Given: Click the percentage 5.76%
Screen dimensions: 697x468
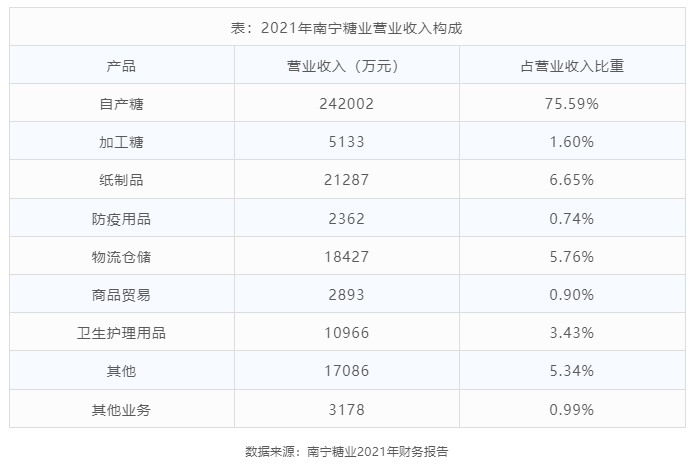Looking at the screenshot, I should tap(572, 257).
